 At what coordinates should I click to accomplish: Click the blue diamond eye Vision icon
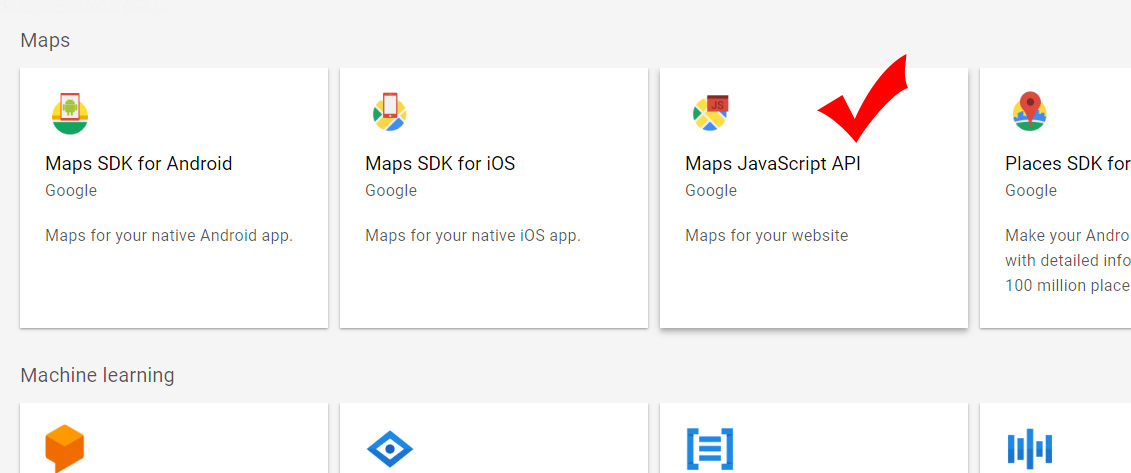click(390, 449)
